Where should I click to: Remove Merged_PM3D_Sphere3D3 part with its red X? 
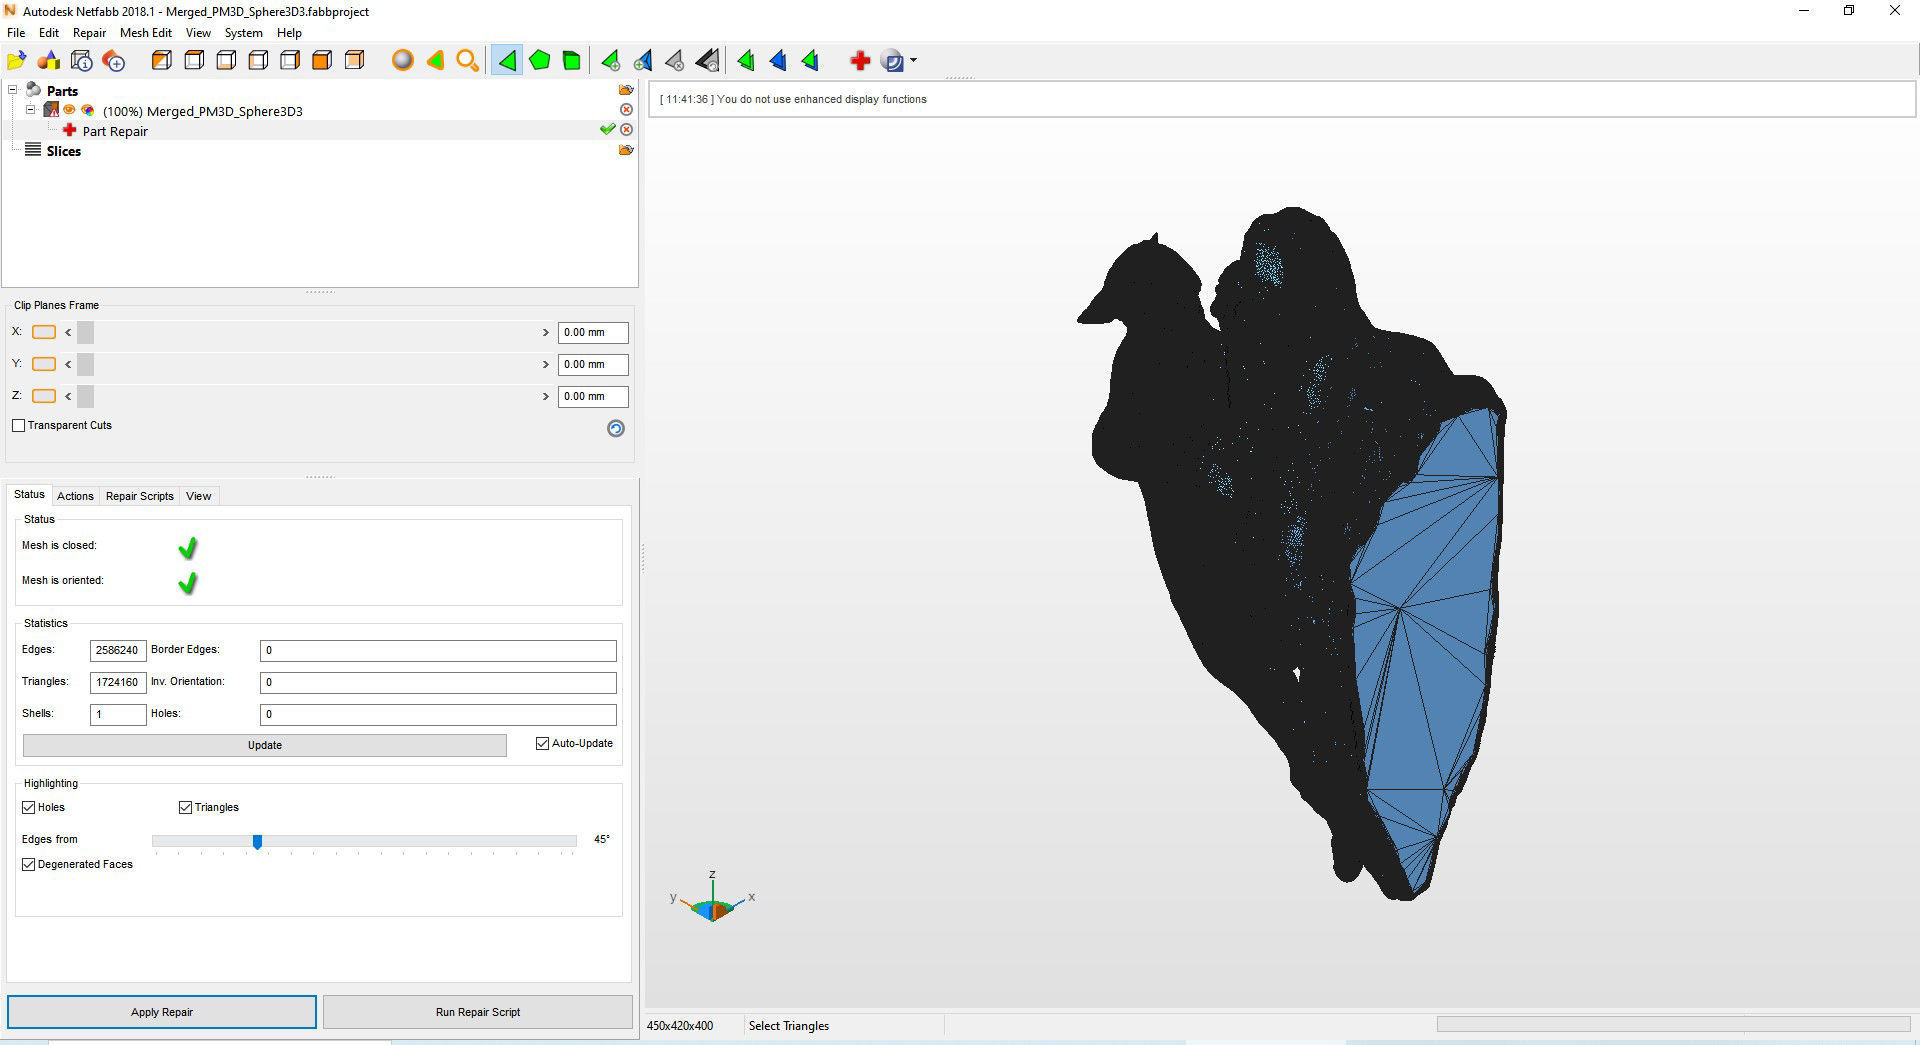(x=626, y=110)
